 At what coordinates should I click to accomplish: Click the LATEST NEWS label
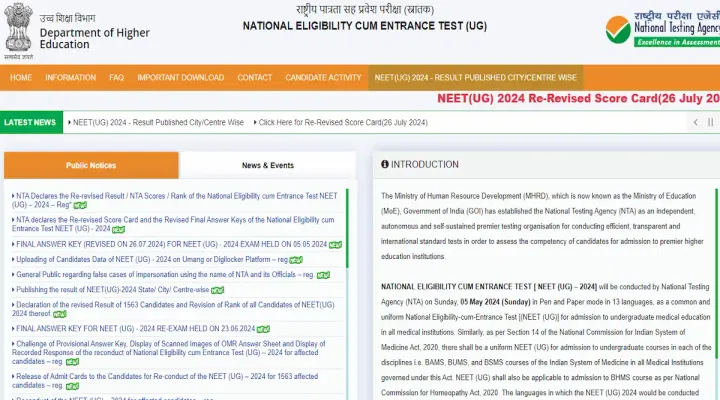(30, 122)
